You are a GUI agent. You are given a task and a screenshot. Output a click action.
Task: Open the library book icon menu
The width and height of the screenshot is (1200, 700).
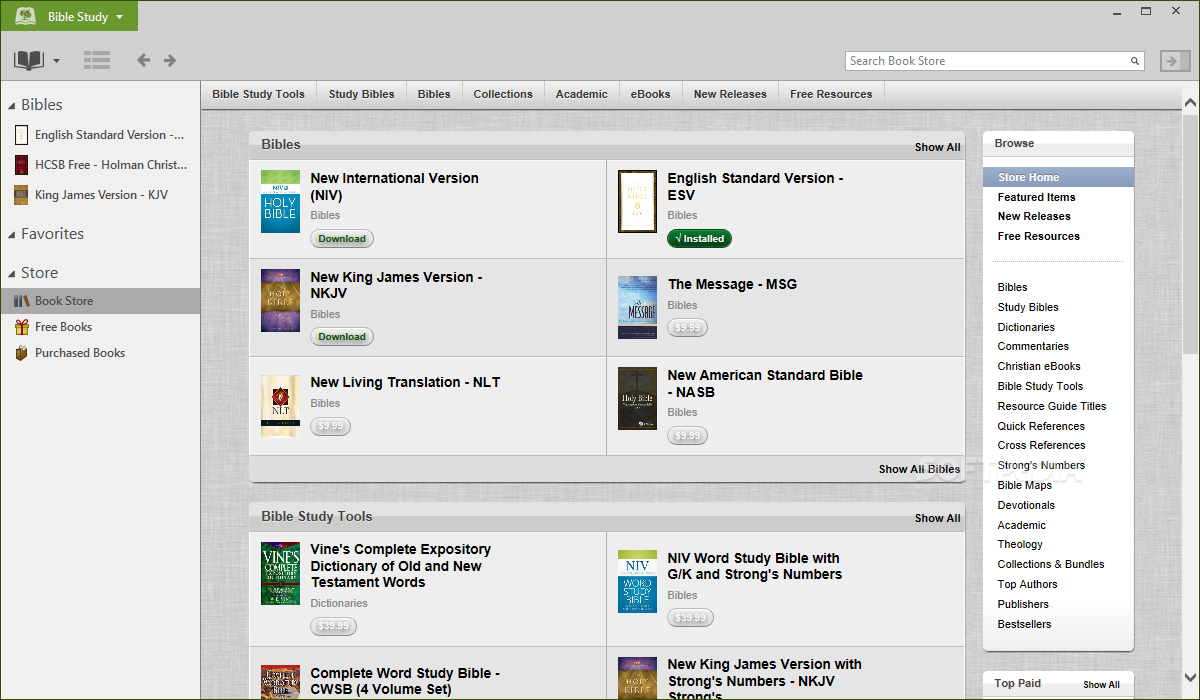click(x=29, y=61)
